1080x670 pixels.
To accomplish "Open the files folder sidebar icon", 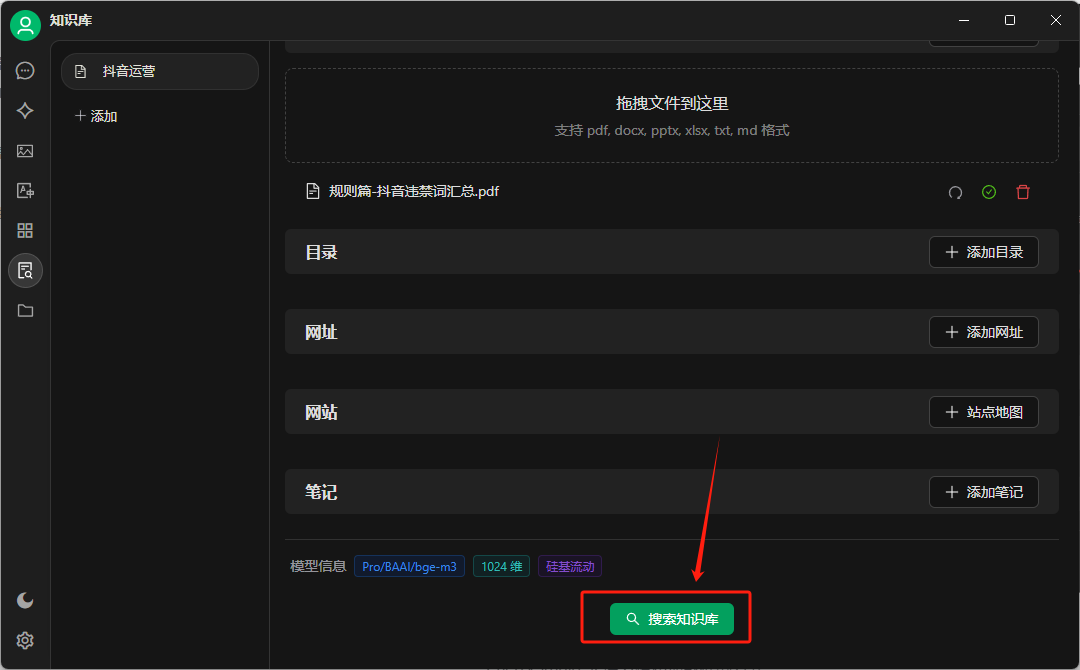I will coord(26,311).
